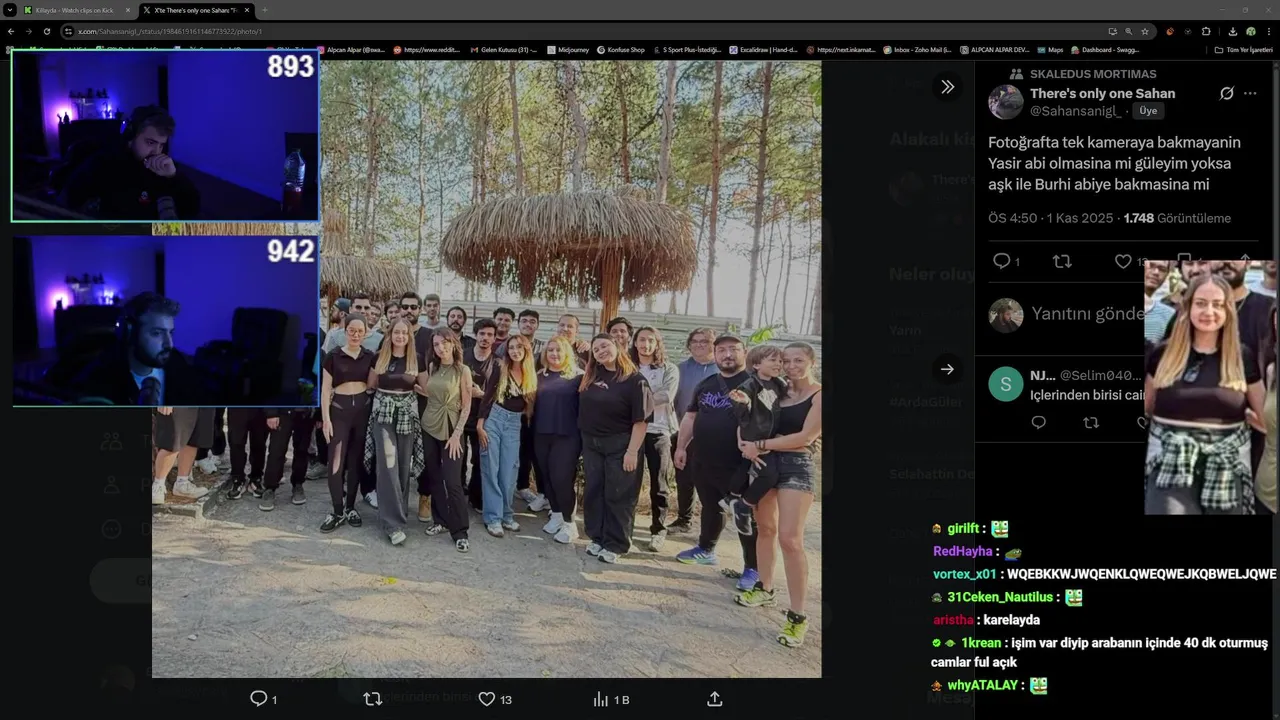1280x720 pixels.
Task: Reload the current page
Action: click(46, 31)
